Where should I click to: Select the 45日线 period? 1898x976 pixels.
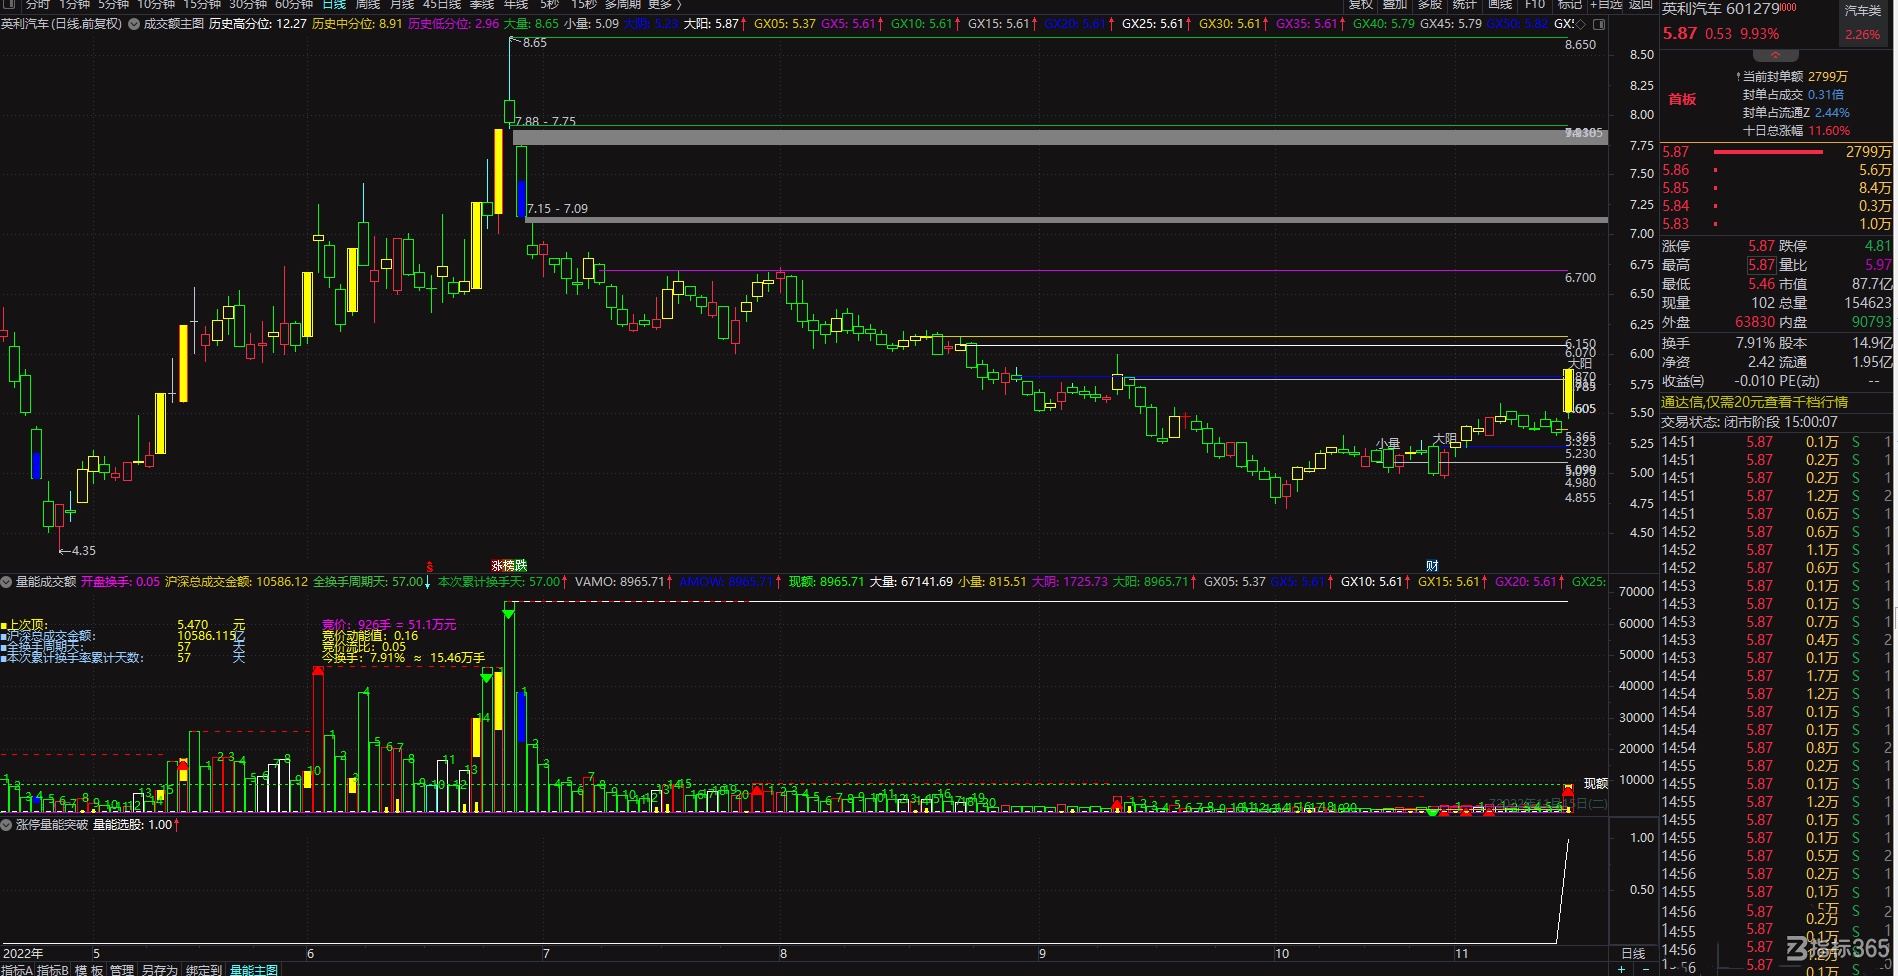point(442,5)
